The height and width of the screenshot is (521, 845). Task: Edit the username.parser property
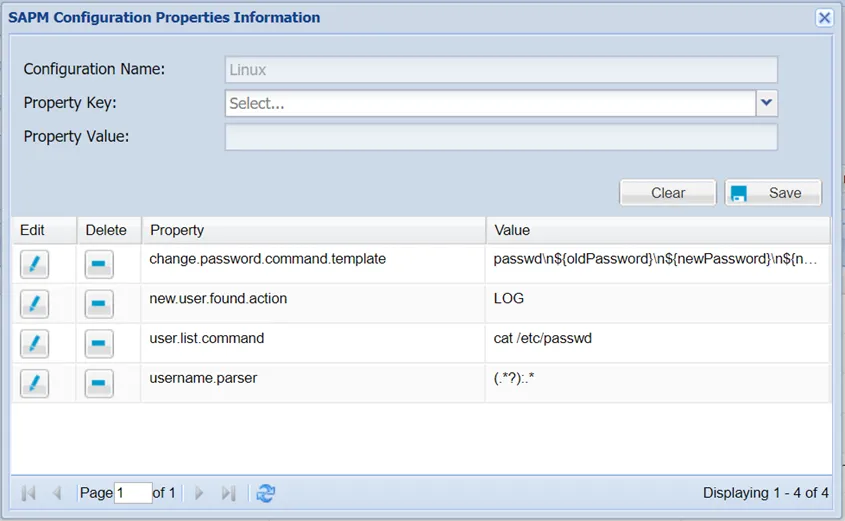(x=34, y=384)
